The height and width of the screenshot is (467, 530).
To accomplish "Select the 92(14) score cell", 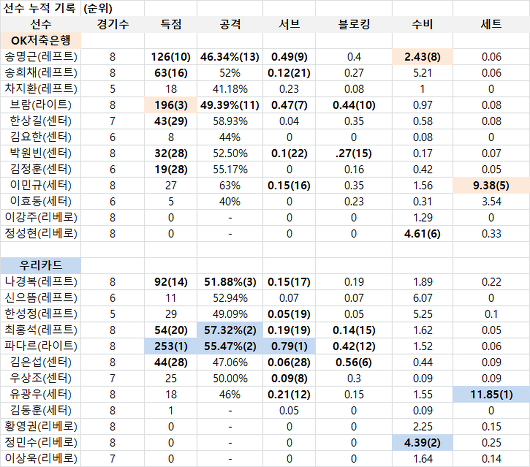I will (171, 282).
